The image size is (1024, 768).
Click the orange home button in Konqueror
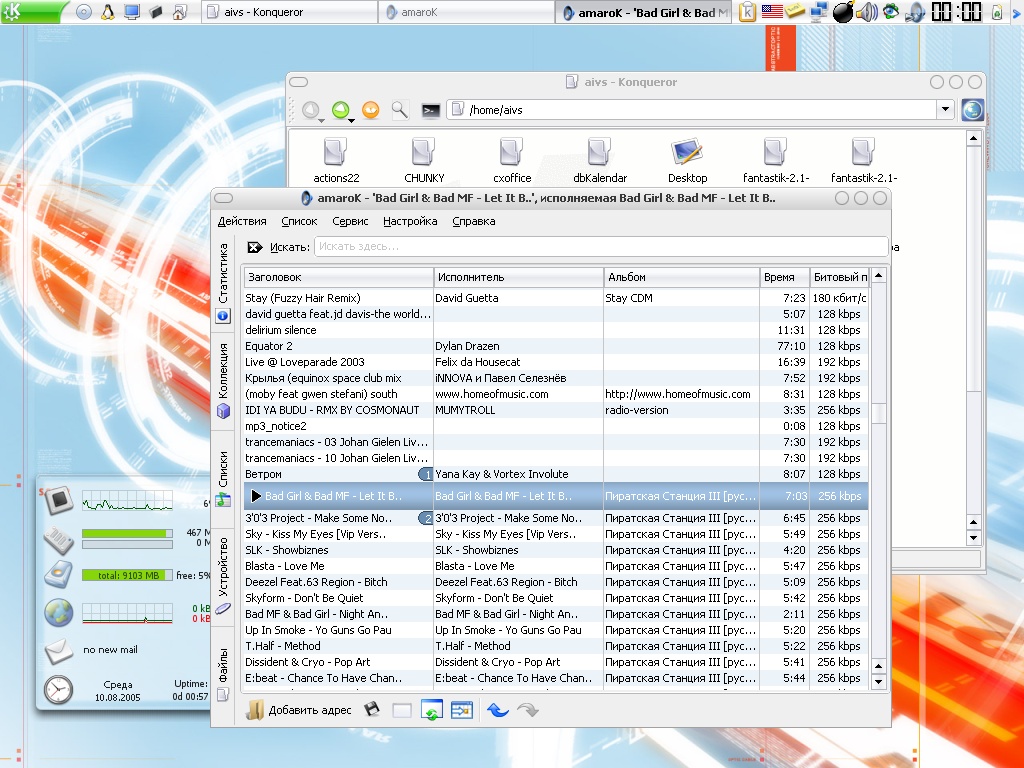click(x=370, y=110)
